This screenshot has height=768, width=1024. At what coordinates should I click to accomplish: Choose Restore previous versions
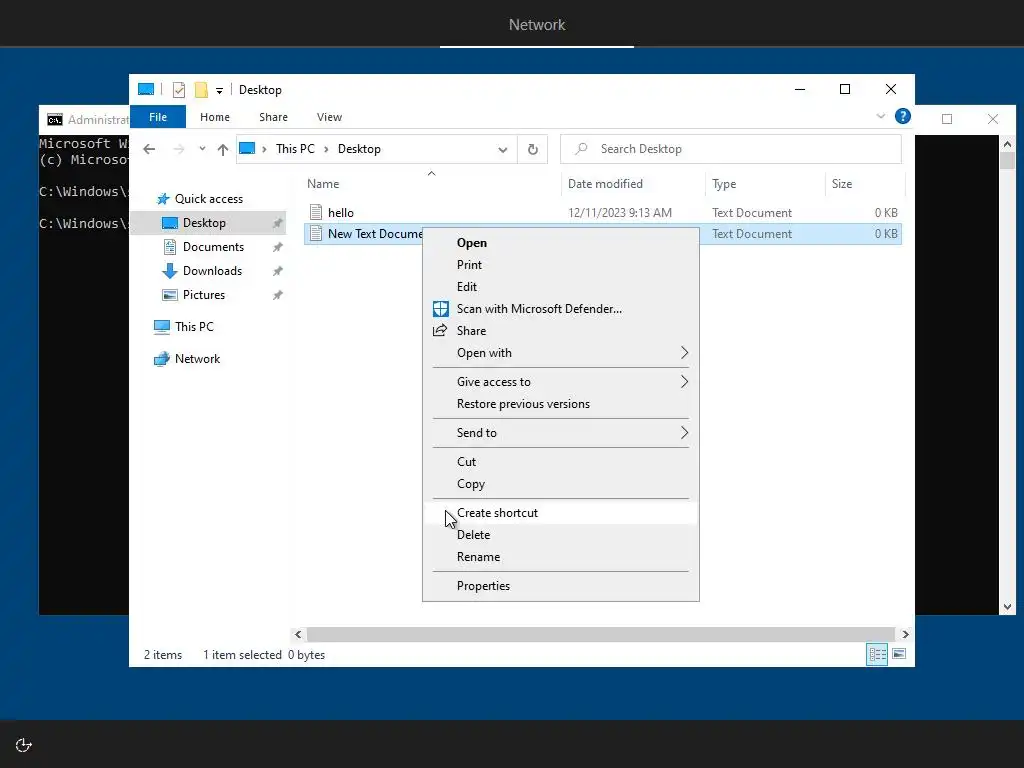(561, 404)
